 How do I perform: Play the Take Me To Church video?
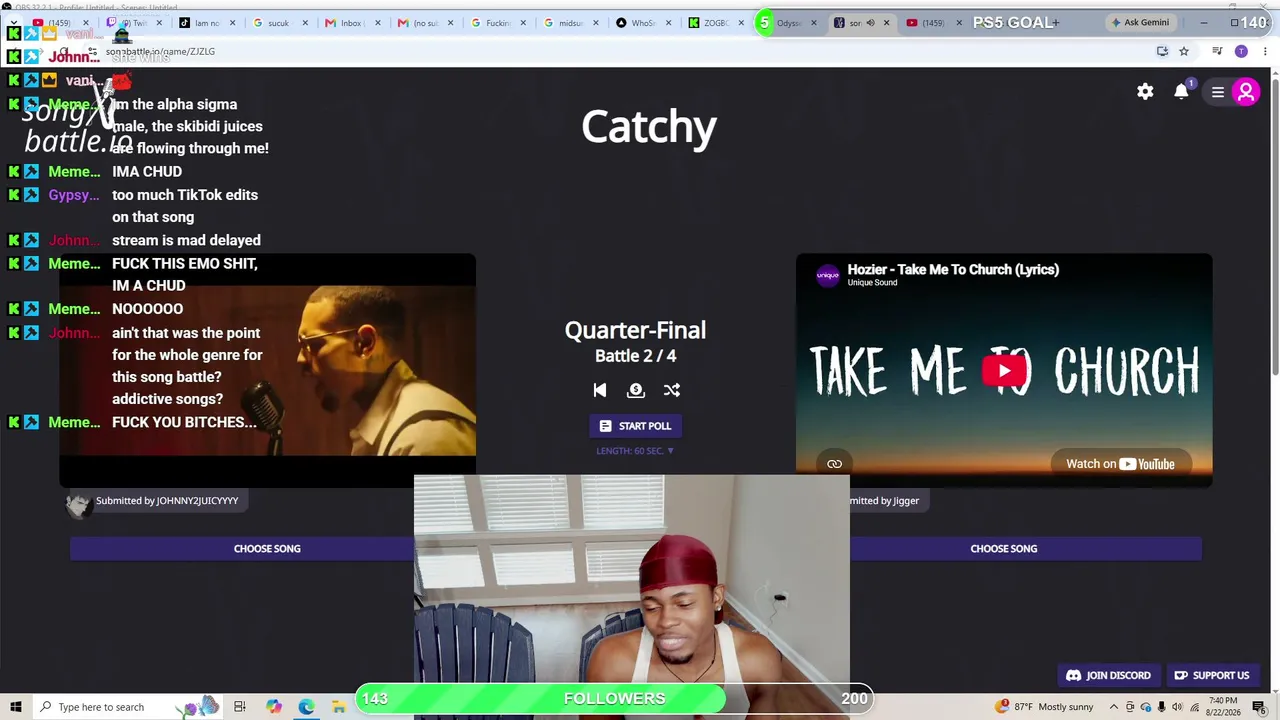point(1005,371)
